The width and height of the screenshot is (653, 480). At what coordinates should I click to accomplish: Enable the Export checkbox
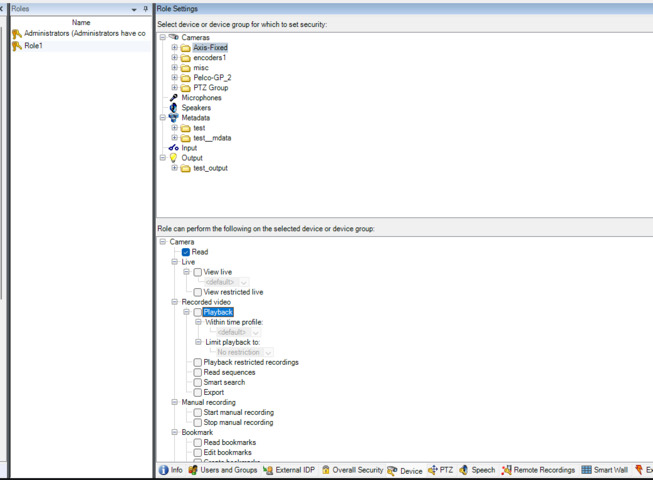[x=198, y=392]
